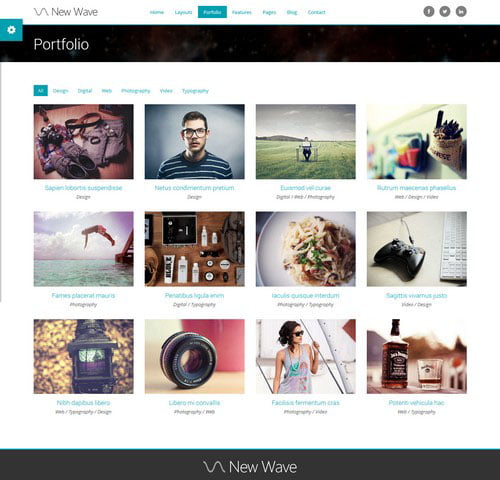Click the Facebook social icon
This screenshot has height=480, width=500.
429,12
